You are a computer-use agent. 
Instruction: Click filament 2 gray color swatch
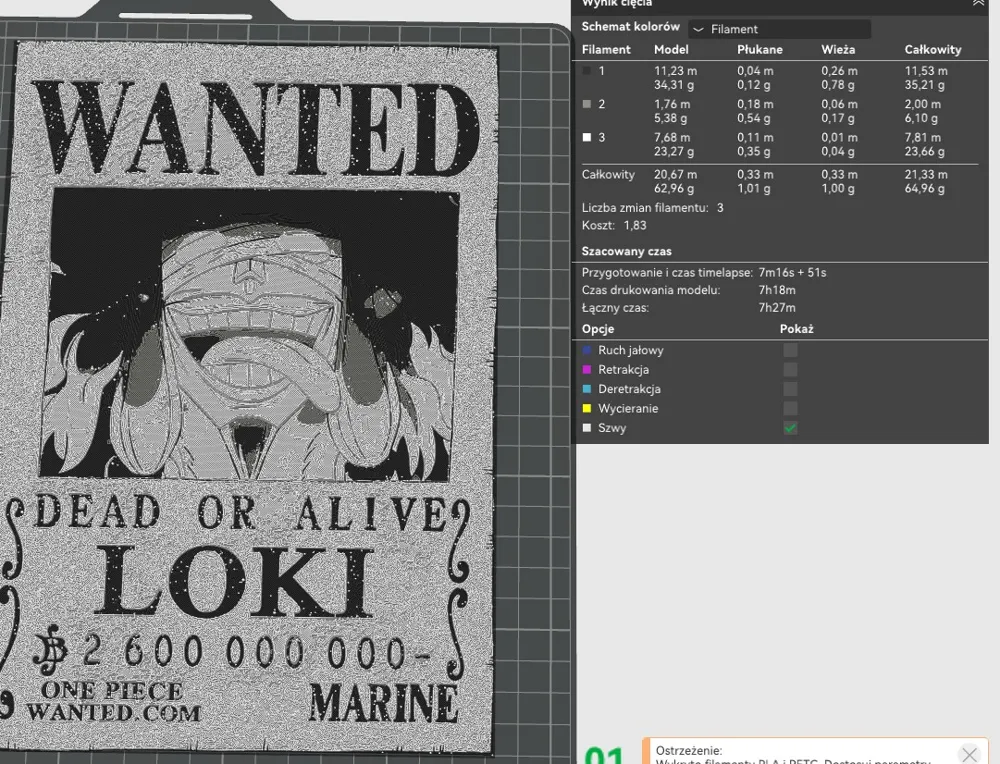587,104
